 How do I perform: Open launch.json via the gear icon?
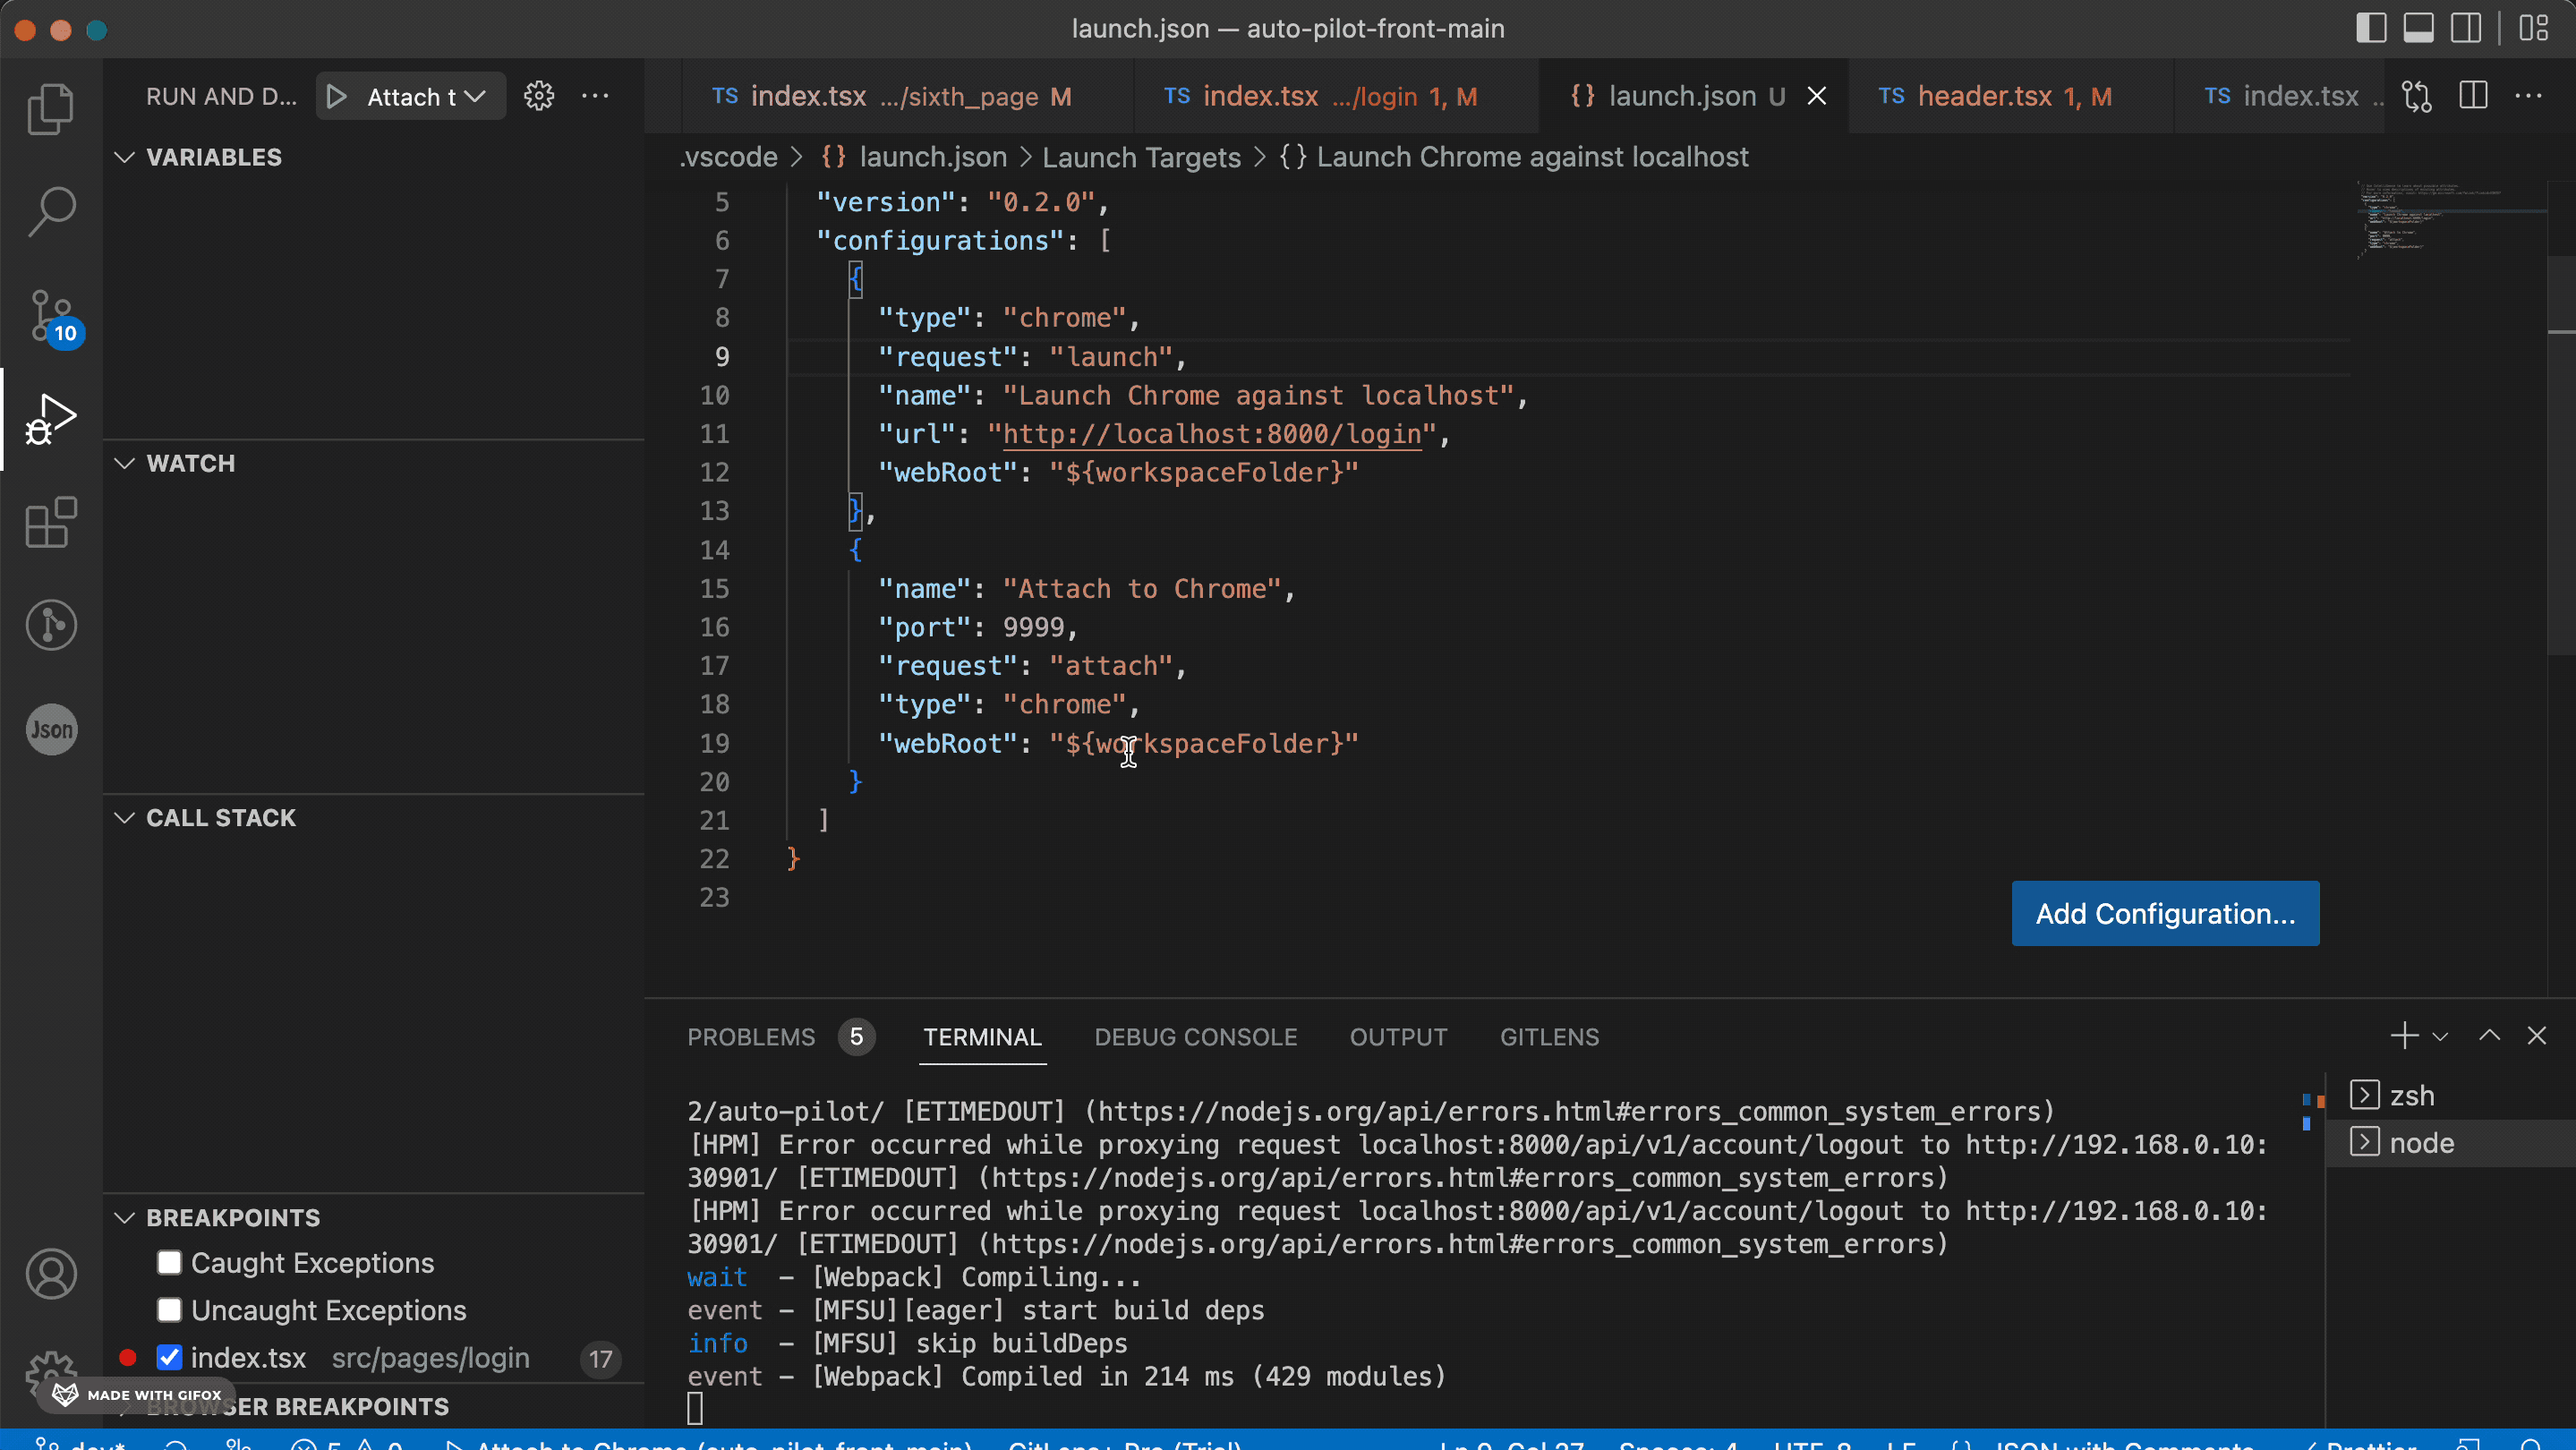point(539,97)
